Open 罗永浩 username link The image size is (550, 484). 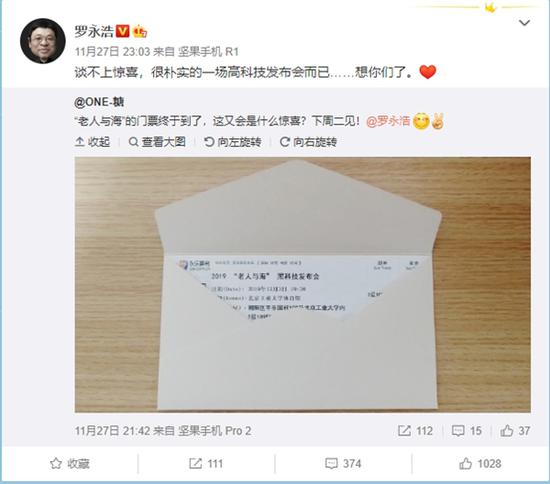(94, 32)
